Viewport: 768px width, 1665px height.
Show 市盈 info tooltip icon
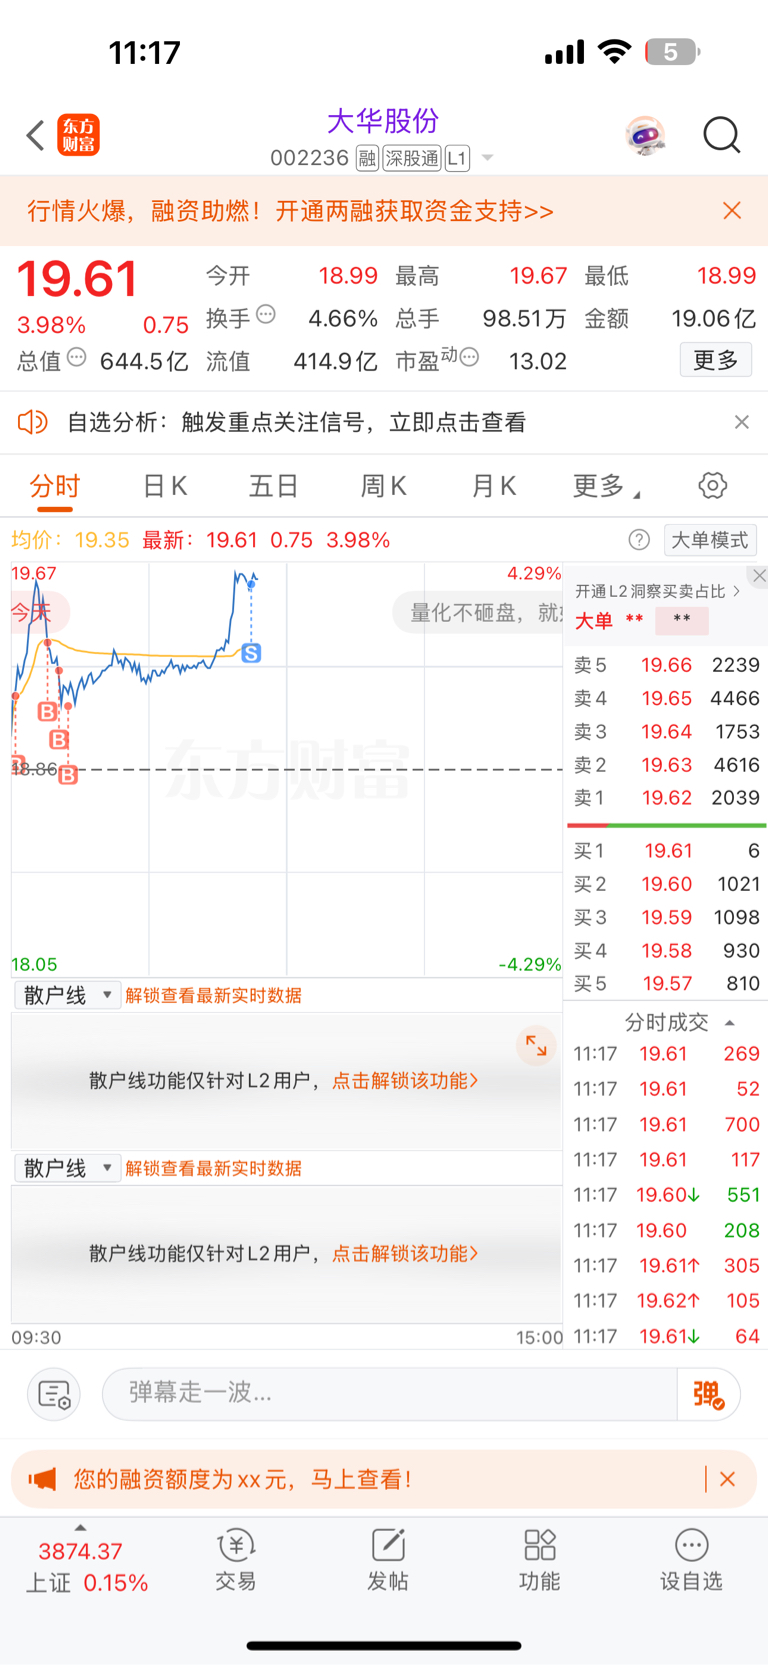(x=469, y=357)
